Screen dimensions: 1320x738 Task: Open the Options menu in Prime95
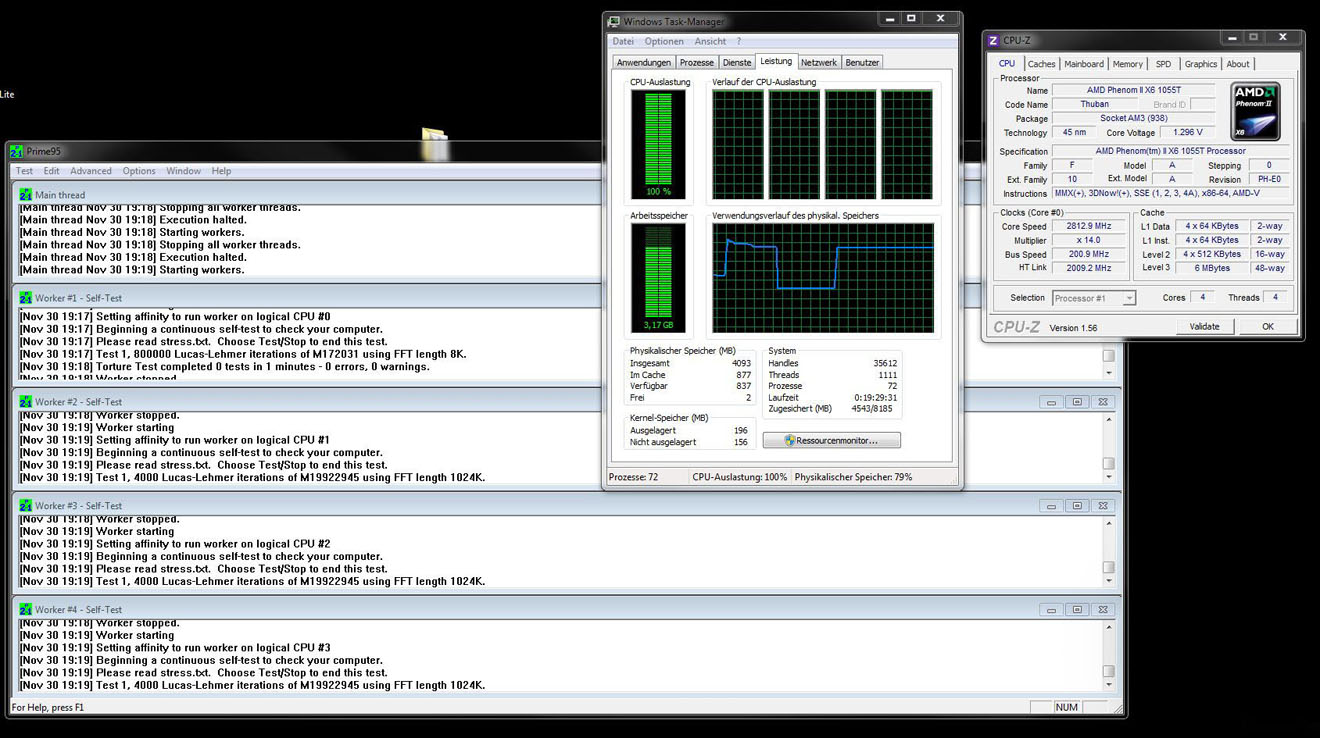139,171
